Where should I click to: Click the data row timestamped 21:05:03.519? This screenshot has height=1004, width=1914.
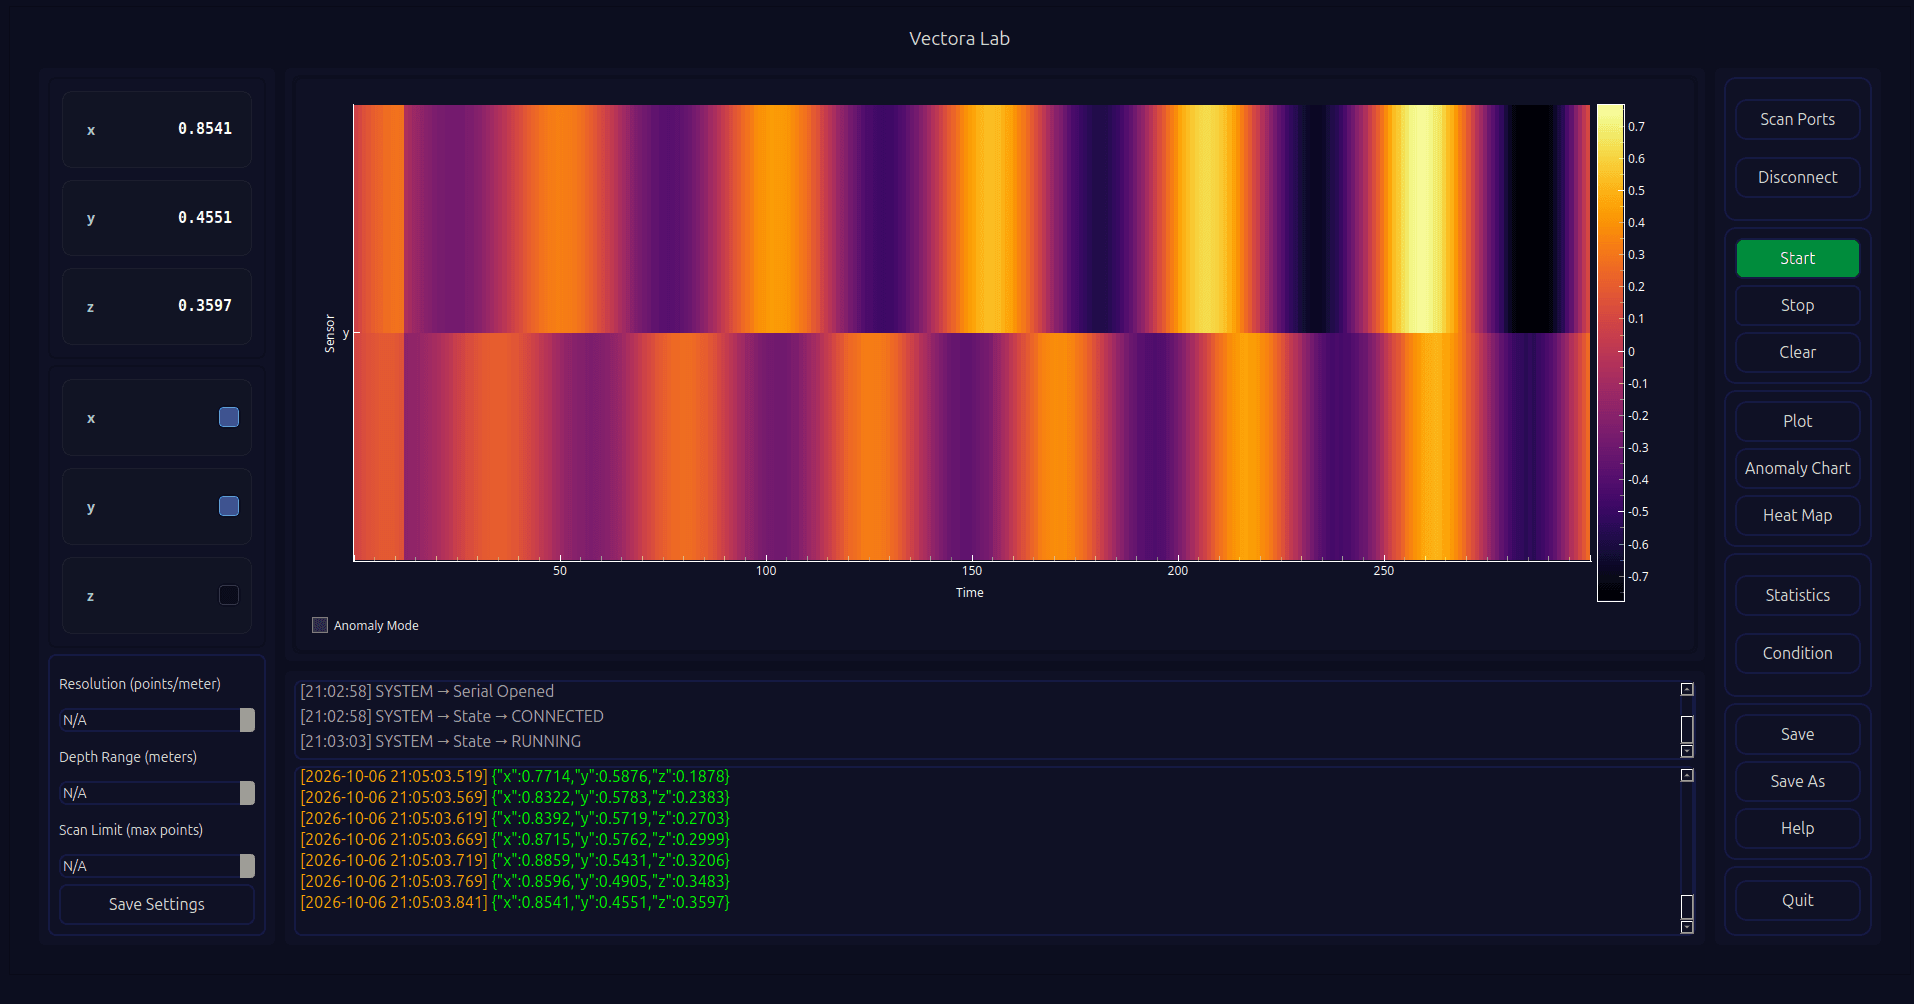(x=515, y=776)
